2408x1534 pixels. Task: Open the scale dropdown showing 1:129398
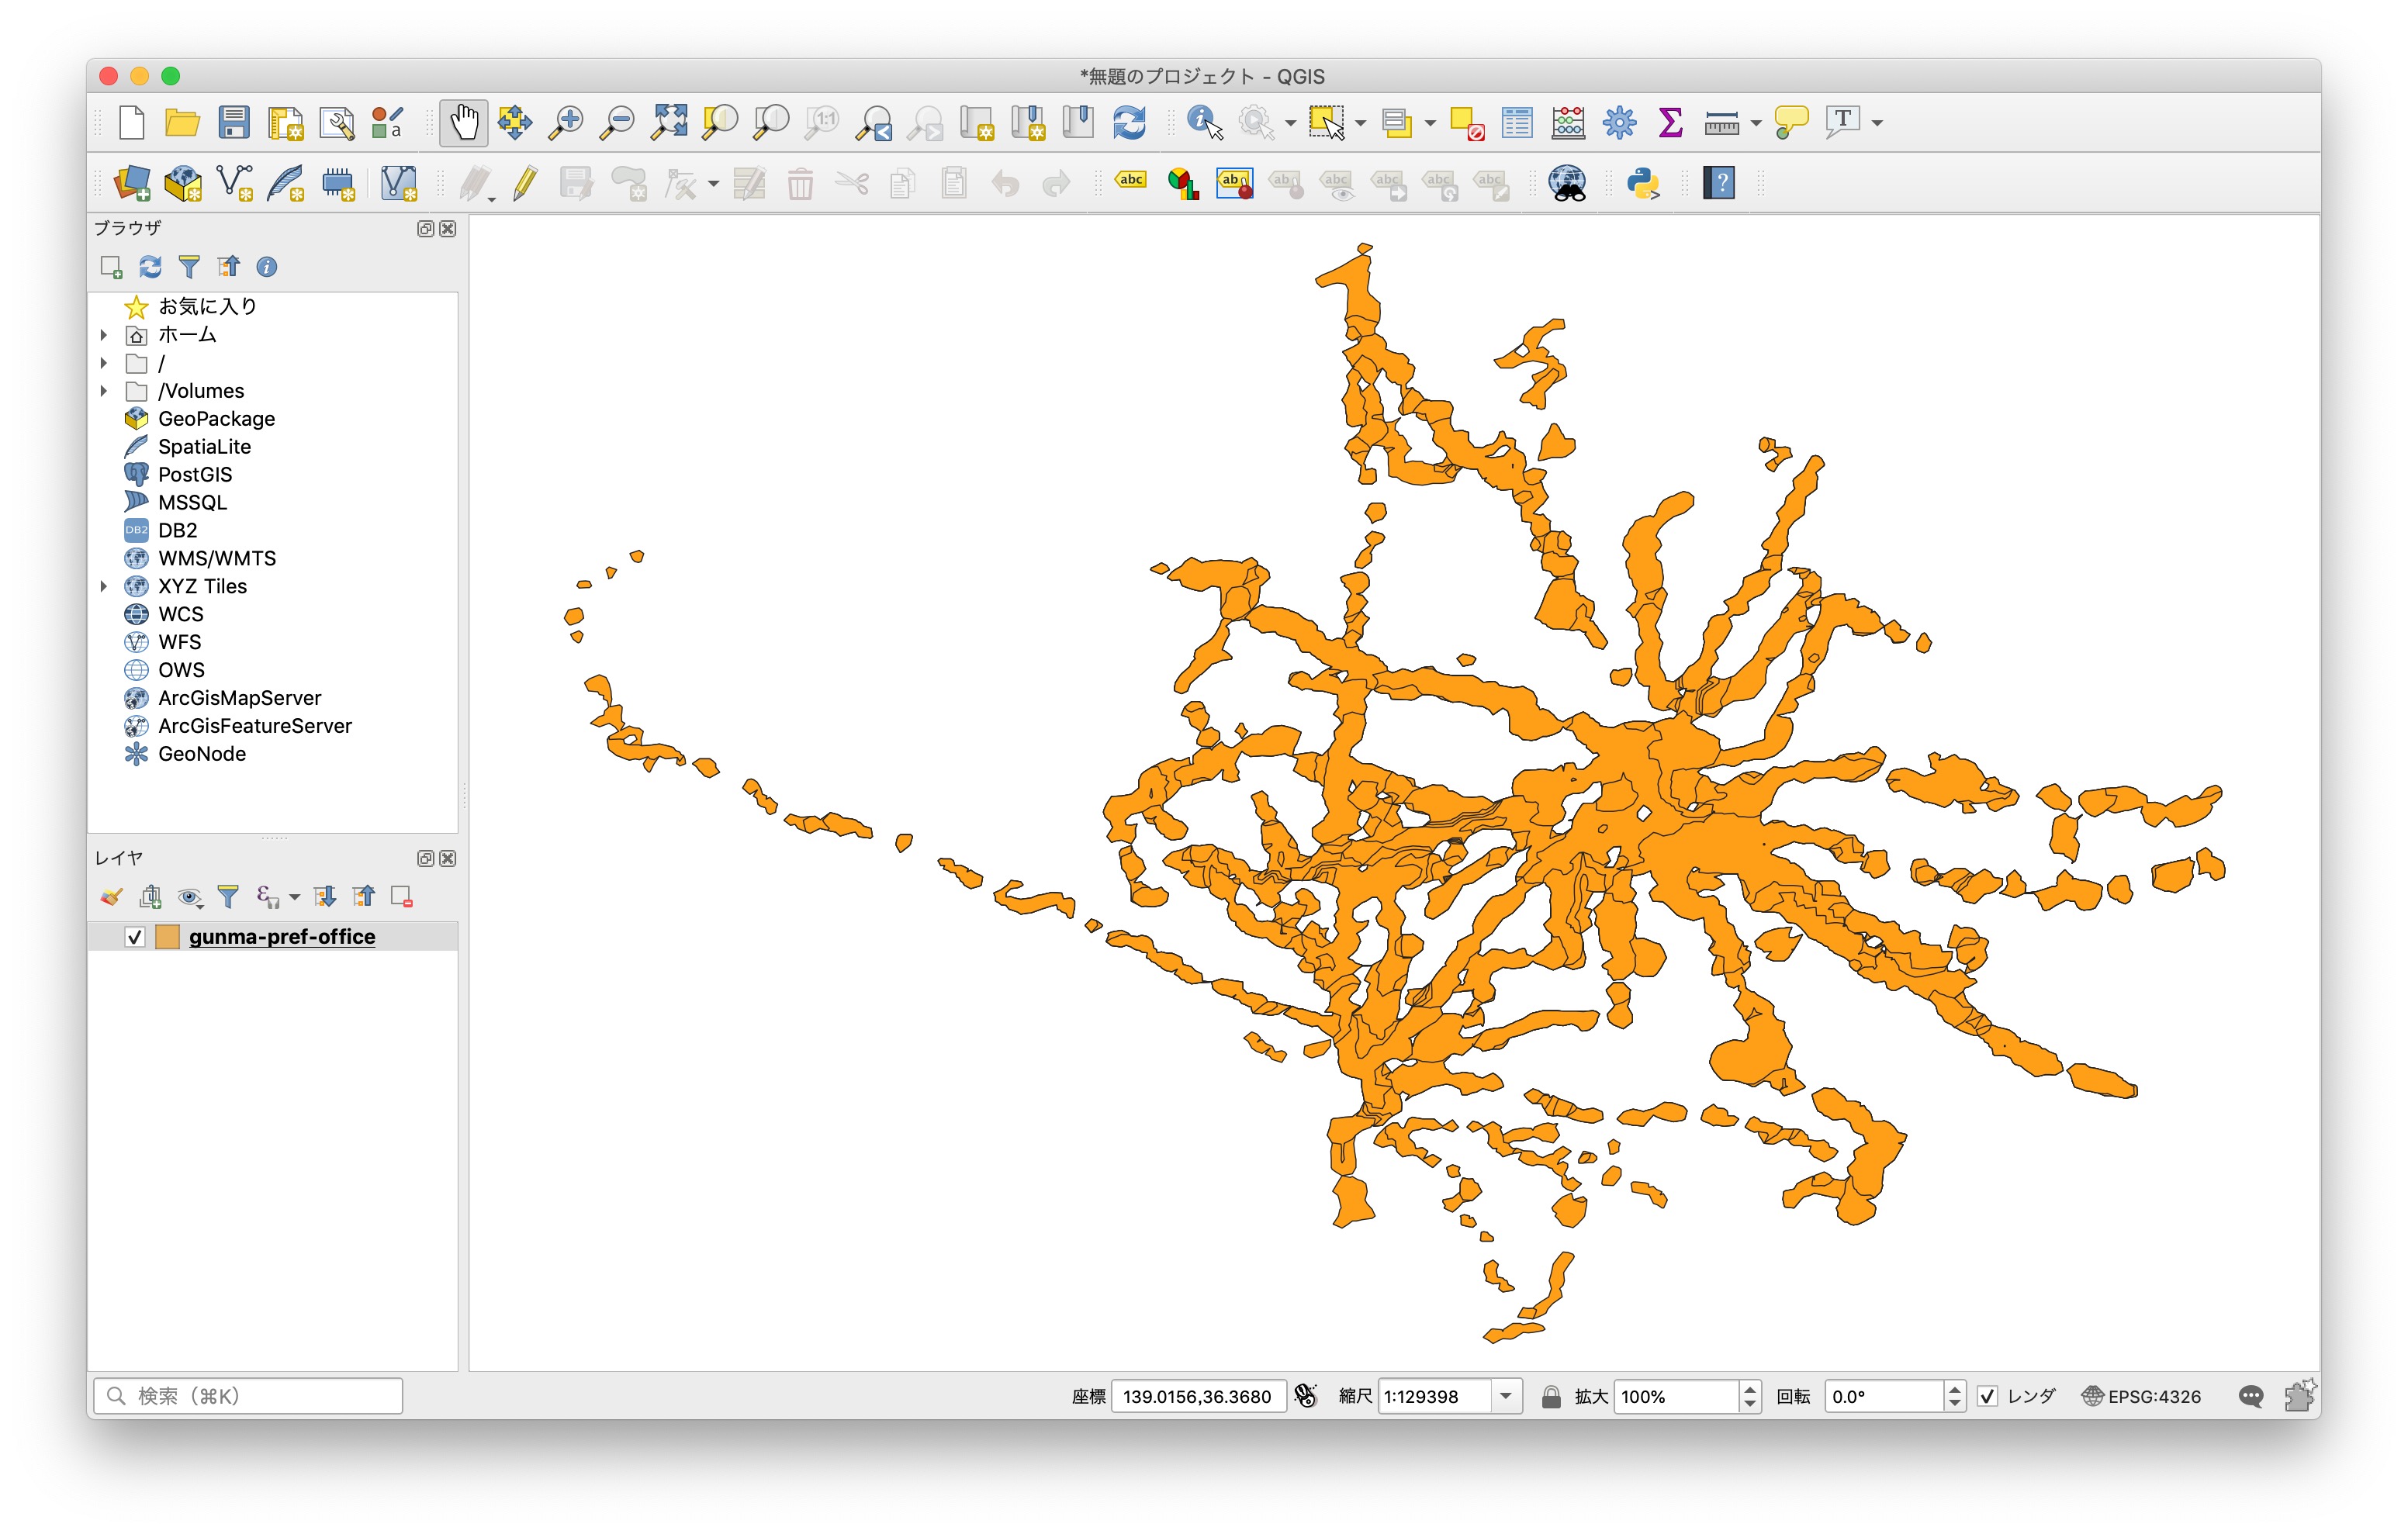tap(1508, 1396)
